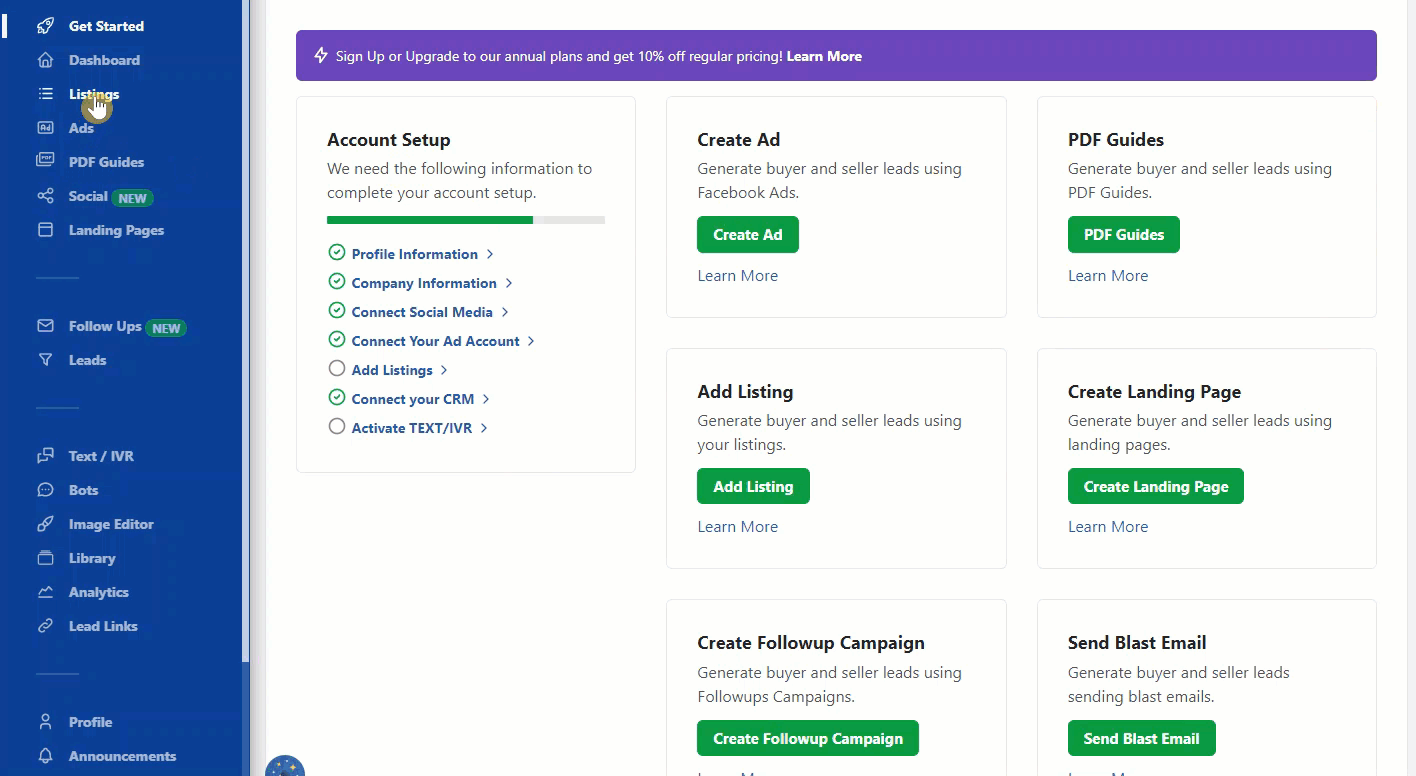Open Social via the share icon

tap(45, 196)
